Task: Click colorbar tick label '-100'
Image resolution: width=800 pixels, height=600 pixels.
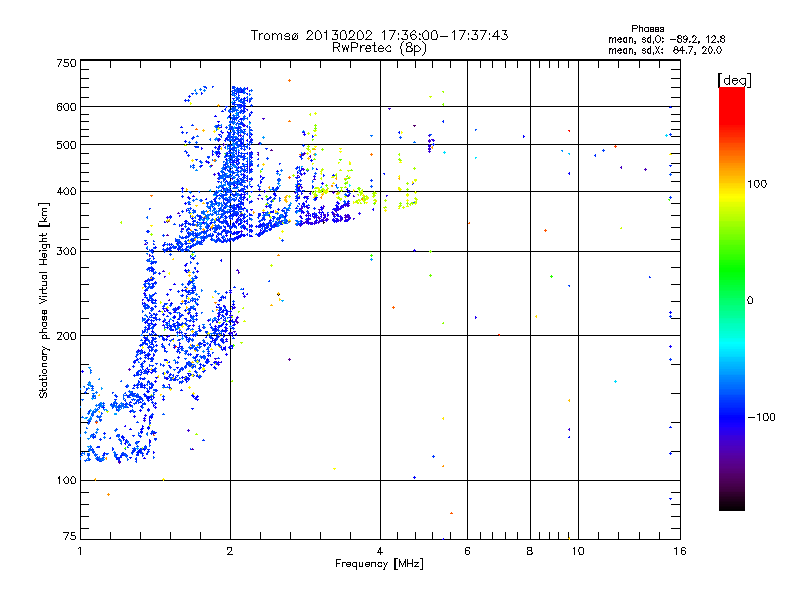Action: pos(761,417)
